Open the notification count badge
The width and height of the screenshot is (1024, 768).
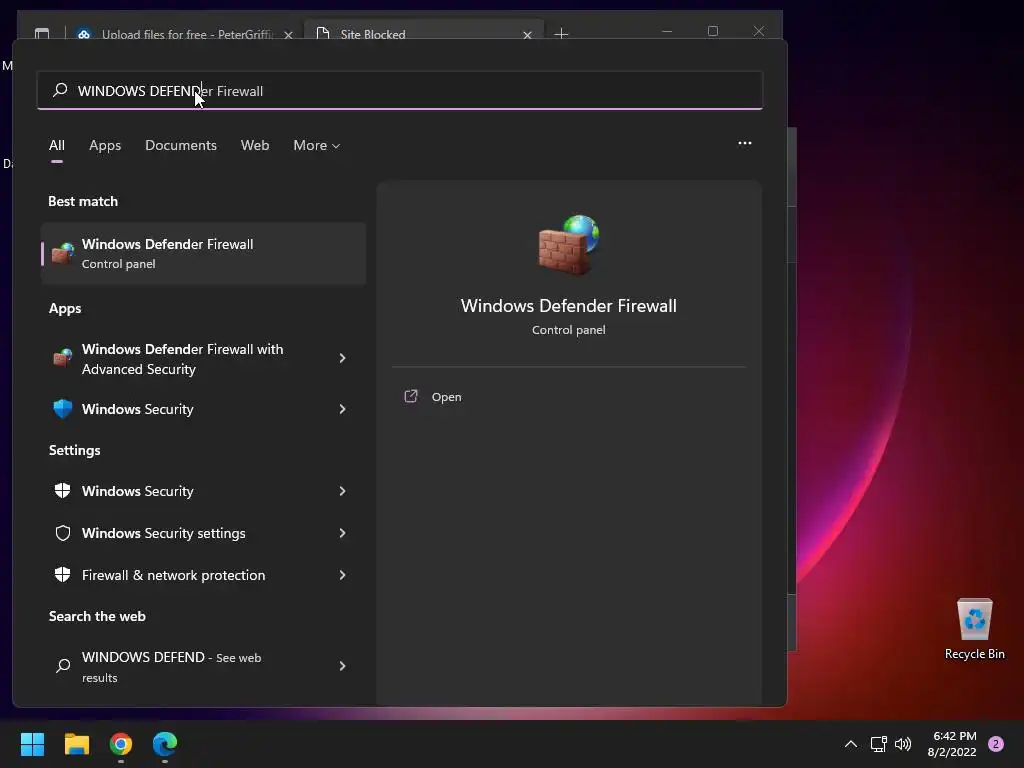[x=996, y=744]
